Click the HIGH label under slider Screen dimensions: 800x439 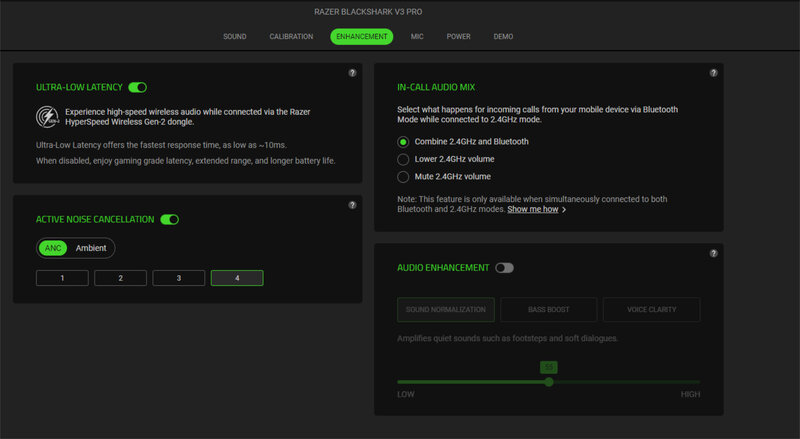point(690,395)
